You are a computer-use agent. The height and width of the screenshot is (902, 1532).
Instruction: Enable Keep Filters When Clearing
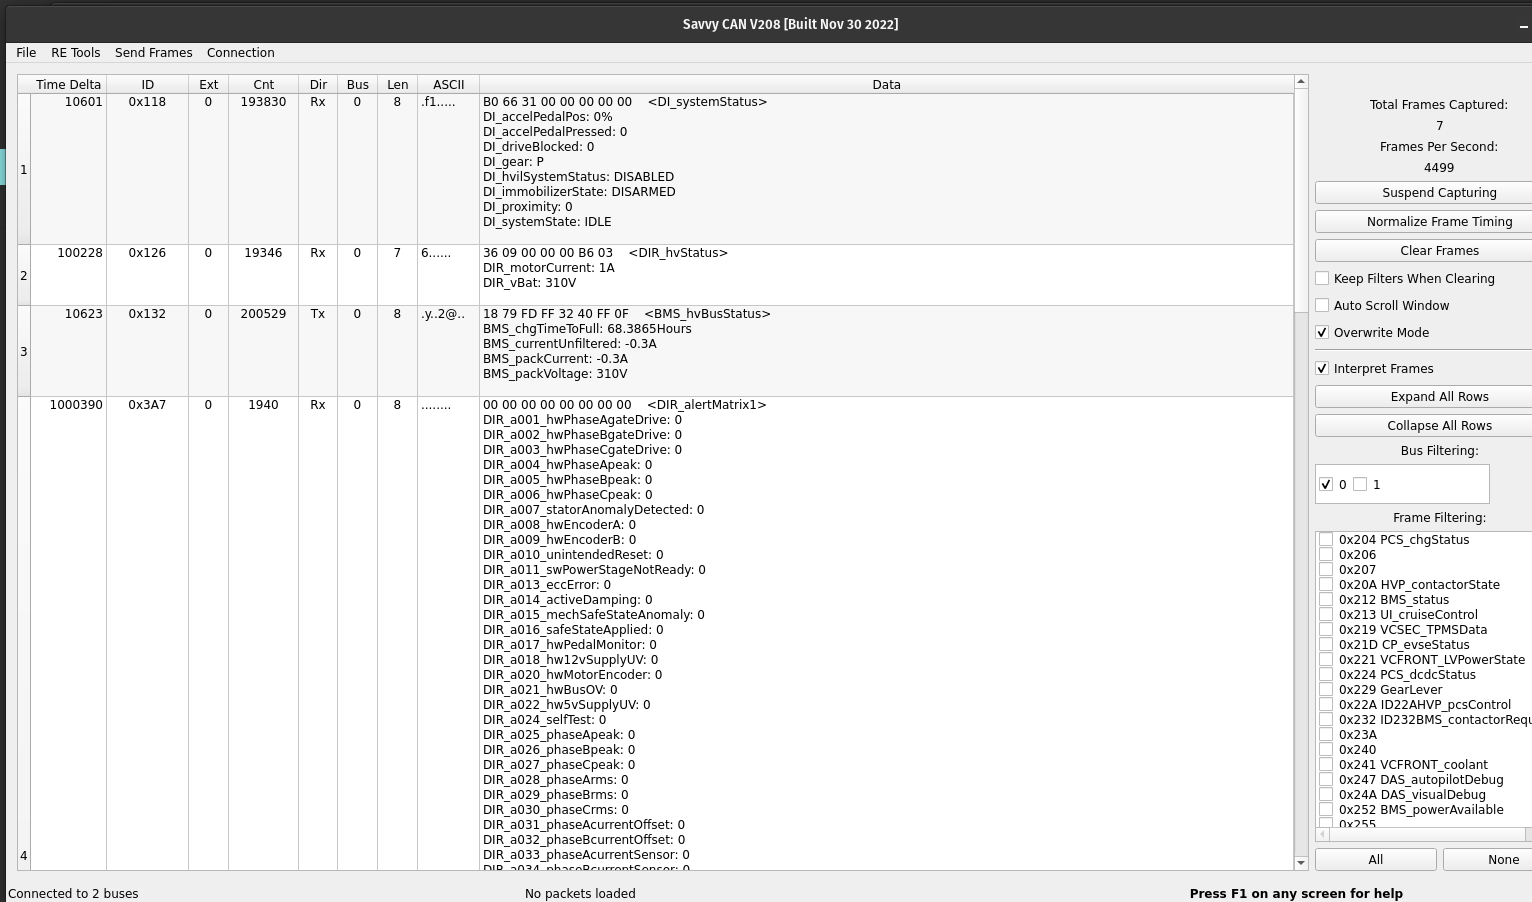pos(1322,279)
